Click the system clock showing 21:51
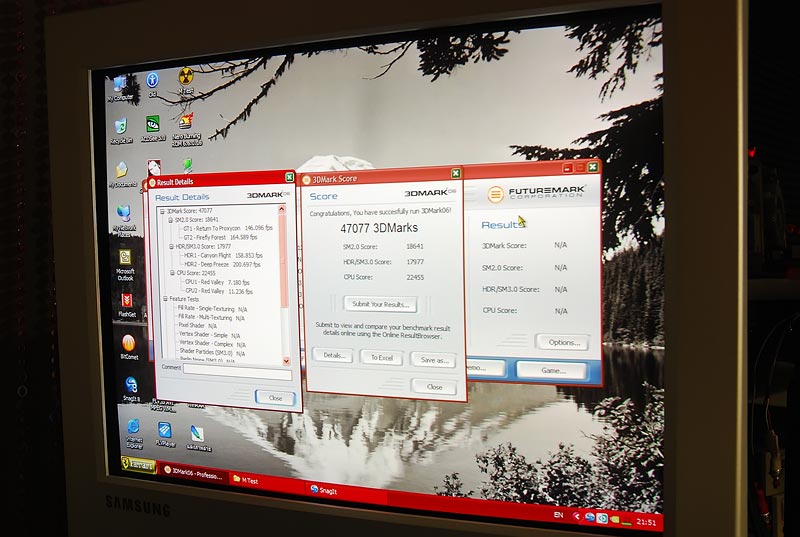The height and width of the screenshot is (537, 800). (646, 522)
